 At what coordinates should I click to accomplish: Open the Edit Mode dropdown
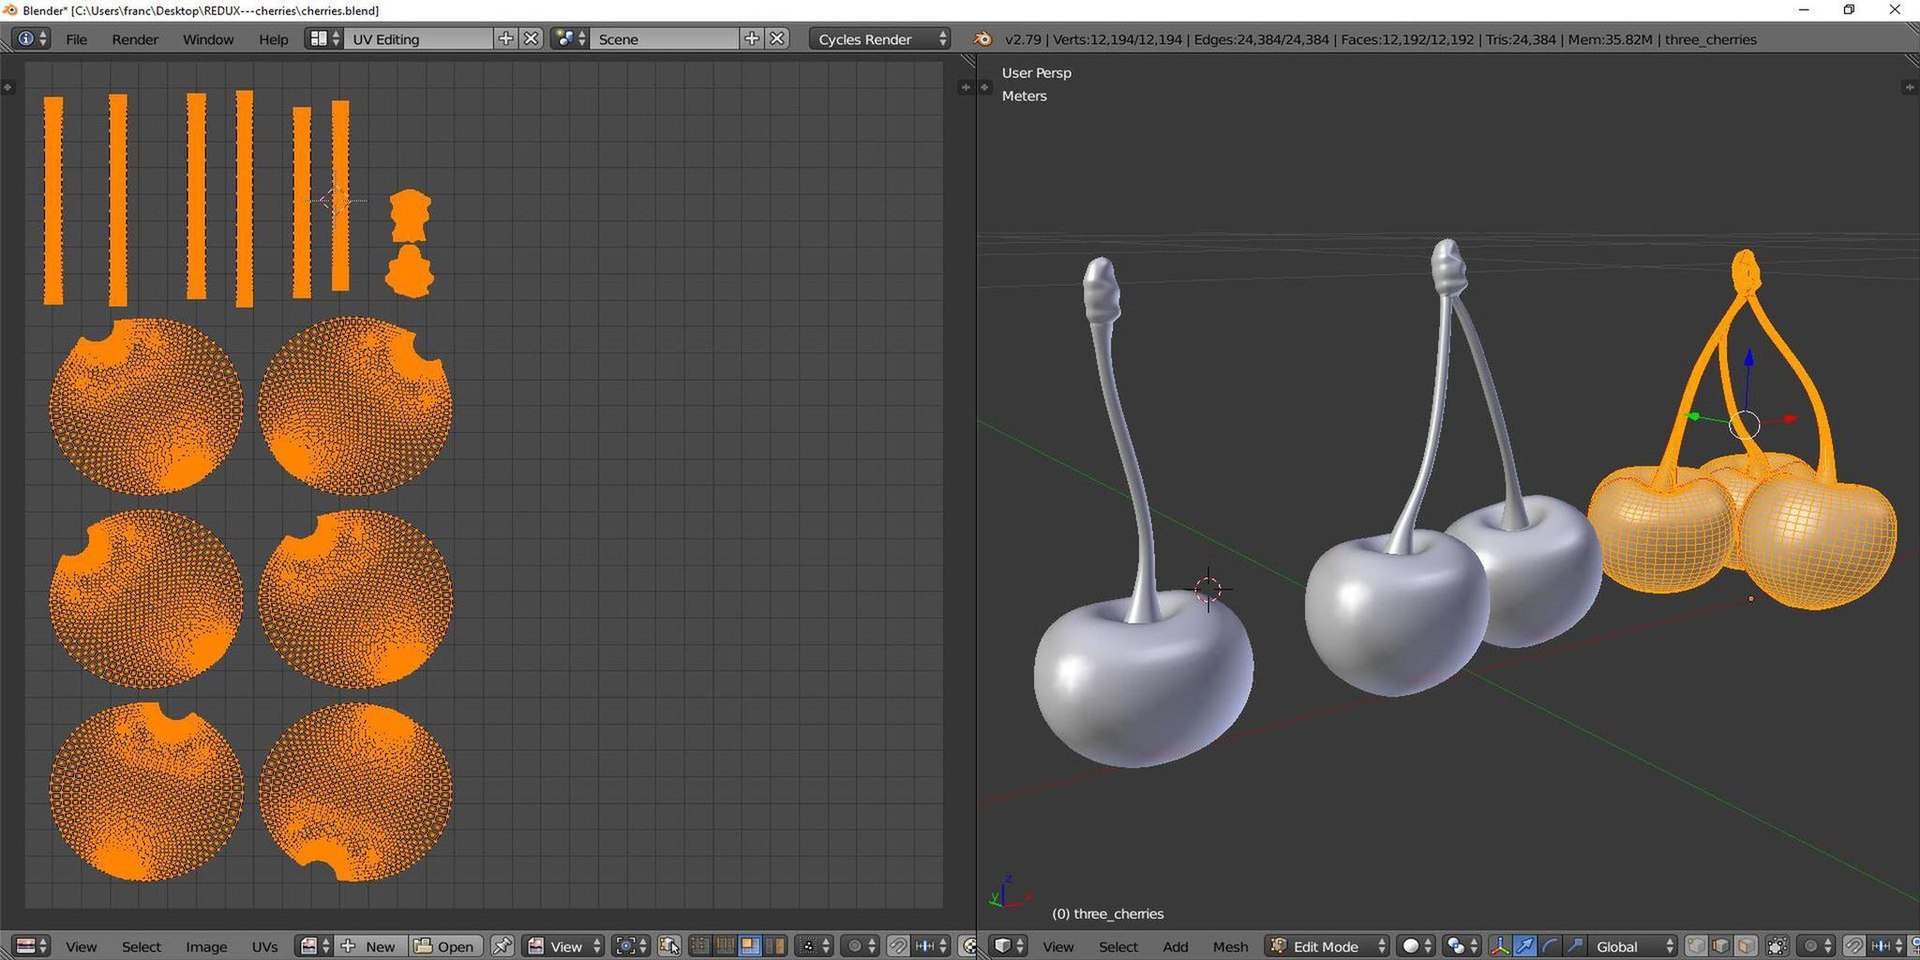1327,946
